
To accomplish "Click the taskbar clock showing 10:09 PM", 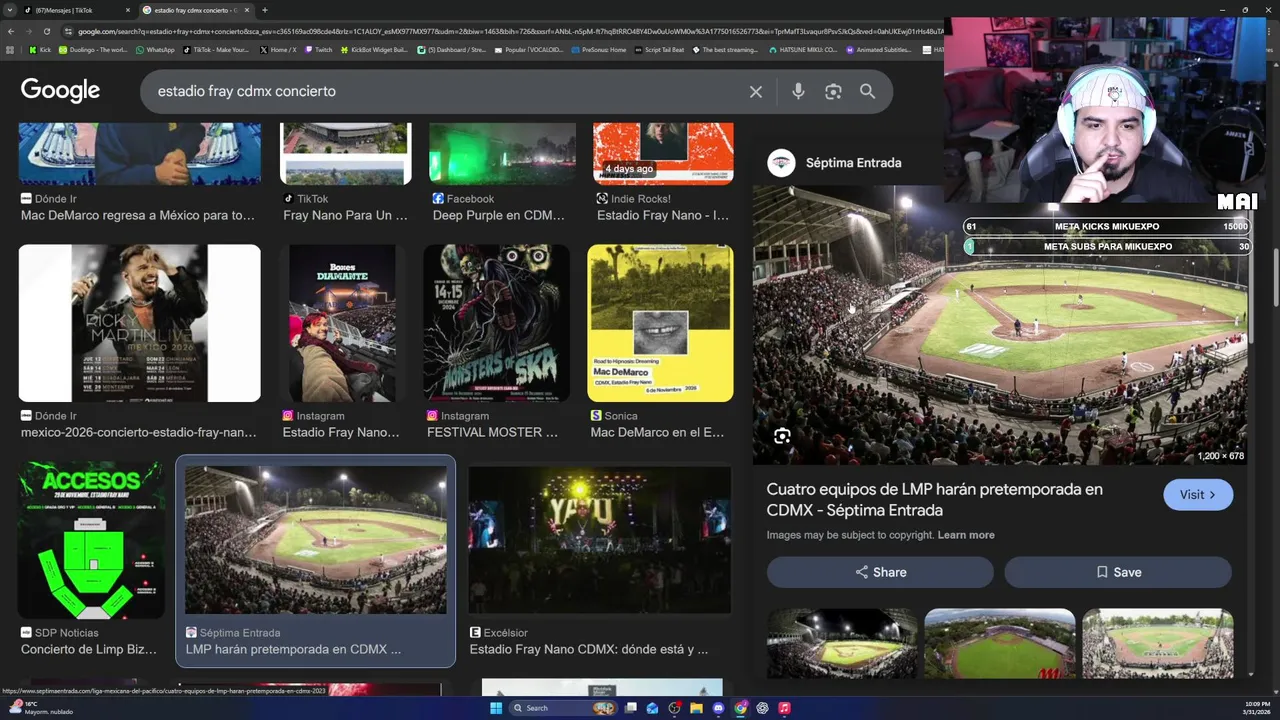I will click(1258, 708).
